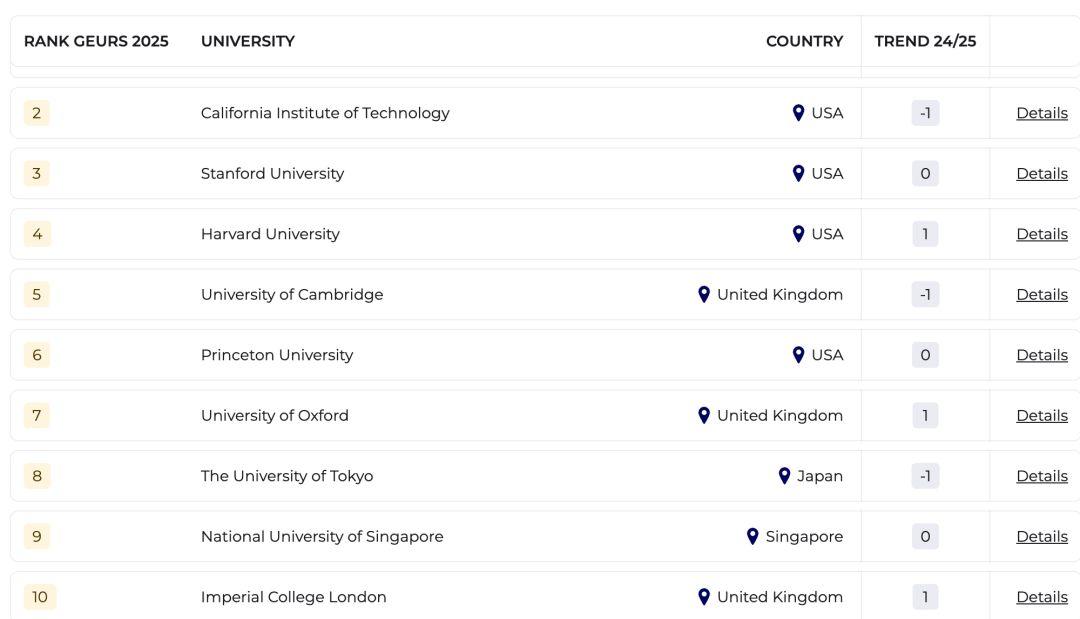Open Details for California Institute of Technology
The width and height of the screenshot is (1080, 619).
(1041, 113)
